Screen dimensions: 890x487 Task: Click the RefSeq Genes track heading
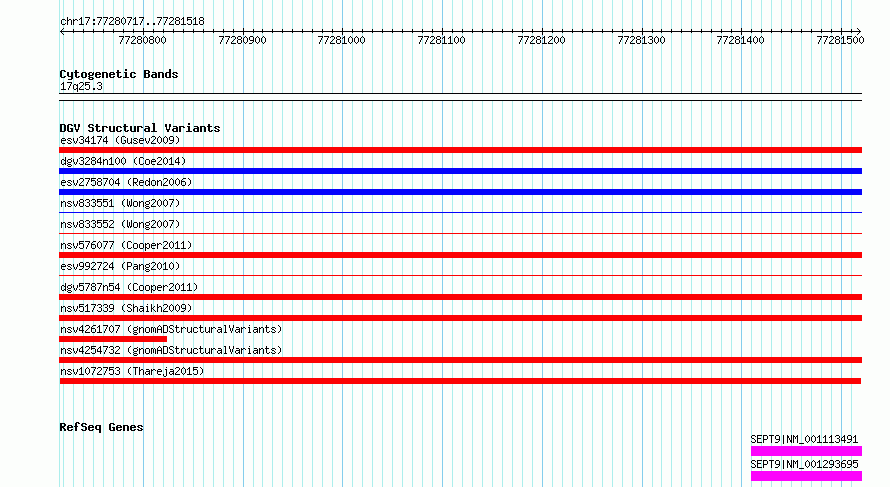pos(101,427)
